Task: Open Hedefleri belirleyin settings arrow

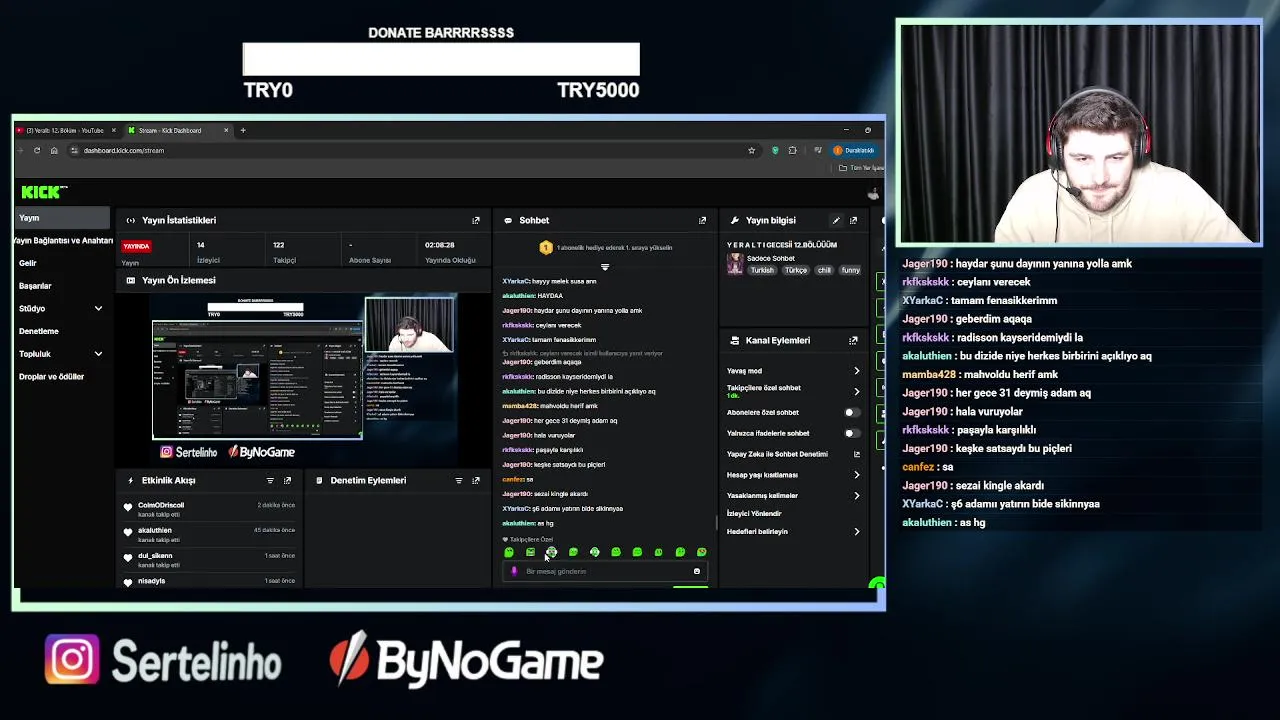Action: (x=856, y=531)
